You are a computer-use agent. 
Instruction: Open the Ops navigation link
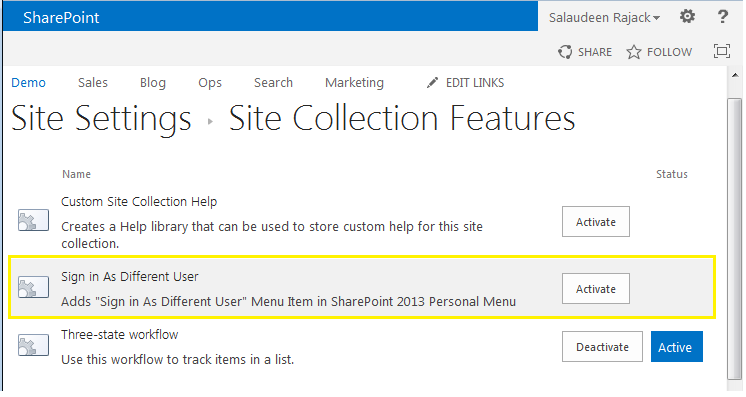tap(210, 83)
